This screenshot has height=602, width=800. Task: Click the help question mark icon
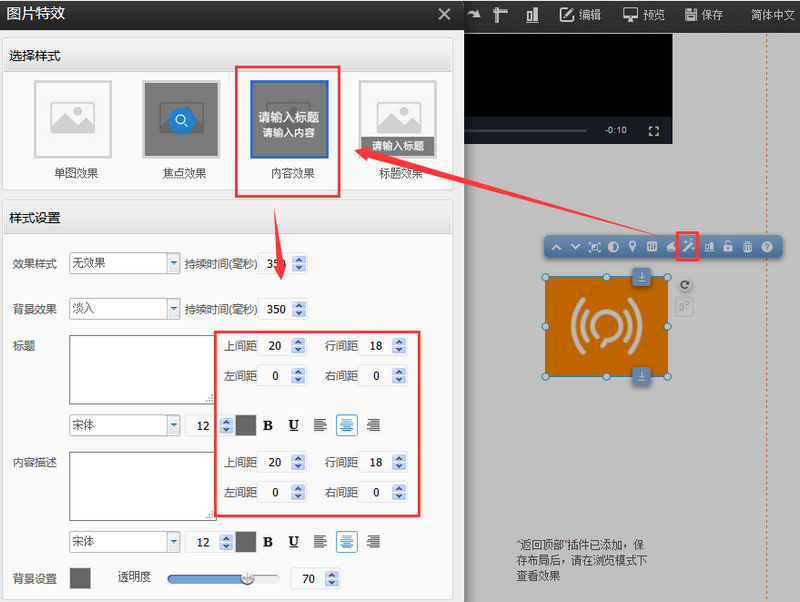(x=767, y=247)
